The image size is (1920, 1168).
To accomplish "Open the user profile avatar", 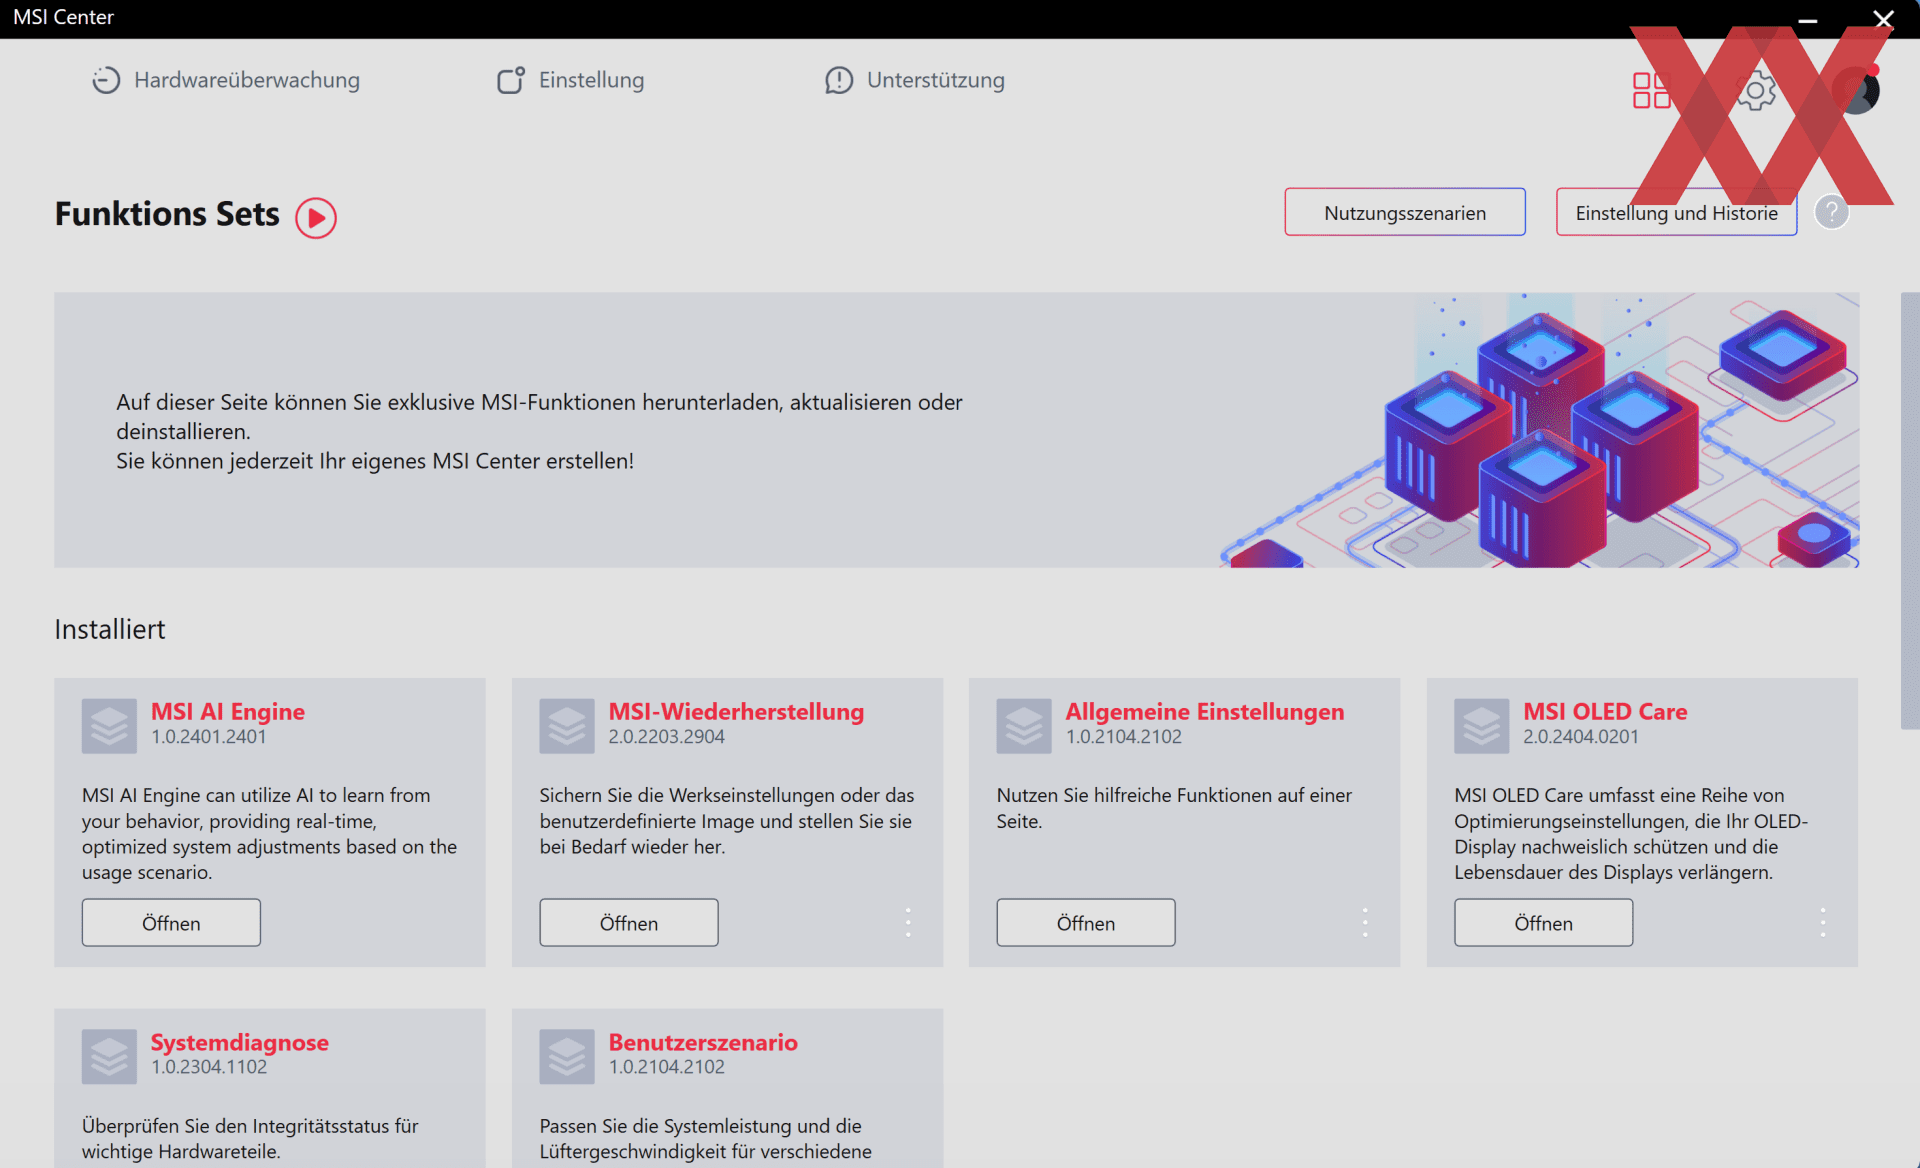I will (x=1856, y=90).
